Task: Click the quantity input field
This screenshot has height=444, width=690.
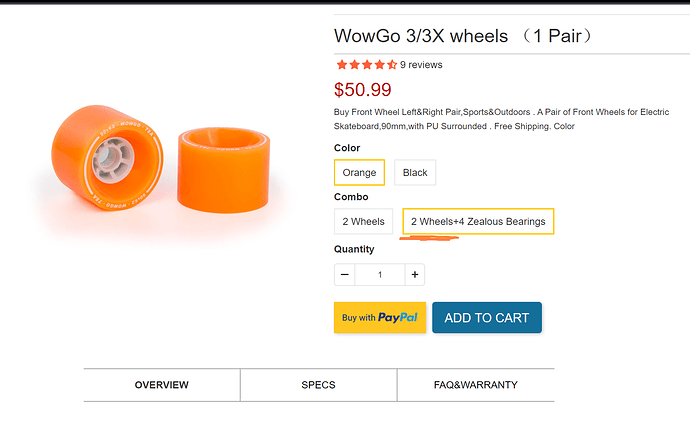Action: (380, 275)
